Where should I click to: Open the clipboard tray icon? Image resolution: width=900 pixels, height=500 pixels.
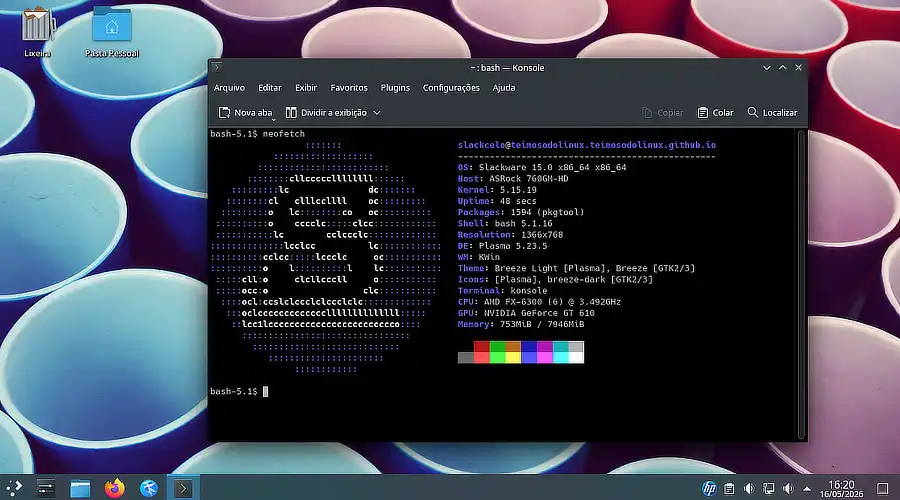[x=729, y=489]
